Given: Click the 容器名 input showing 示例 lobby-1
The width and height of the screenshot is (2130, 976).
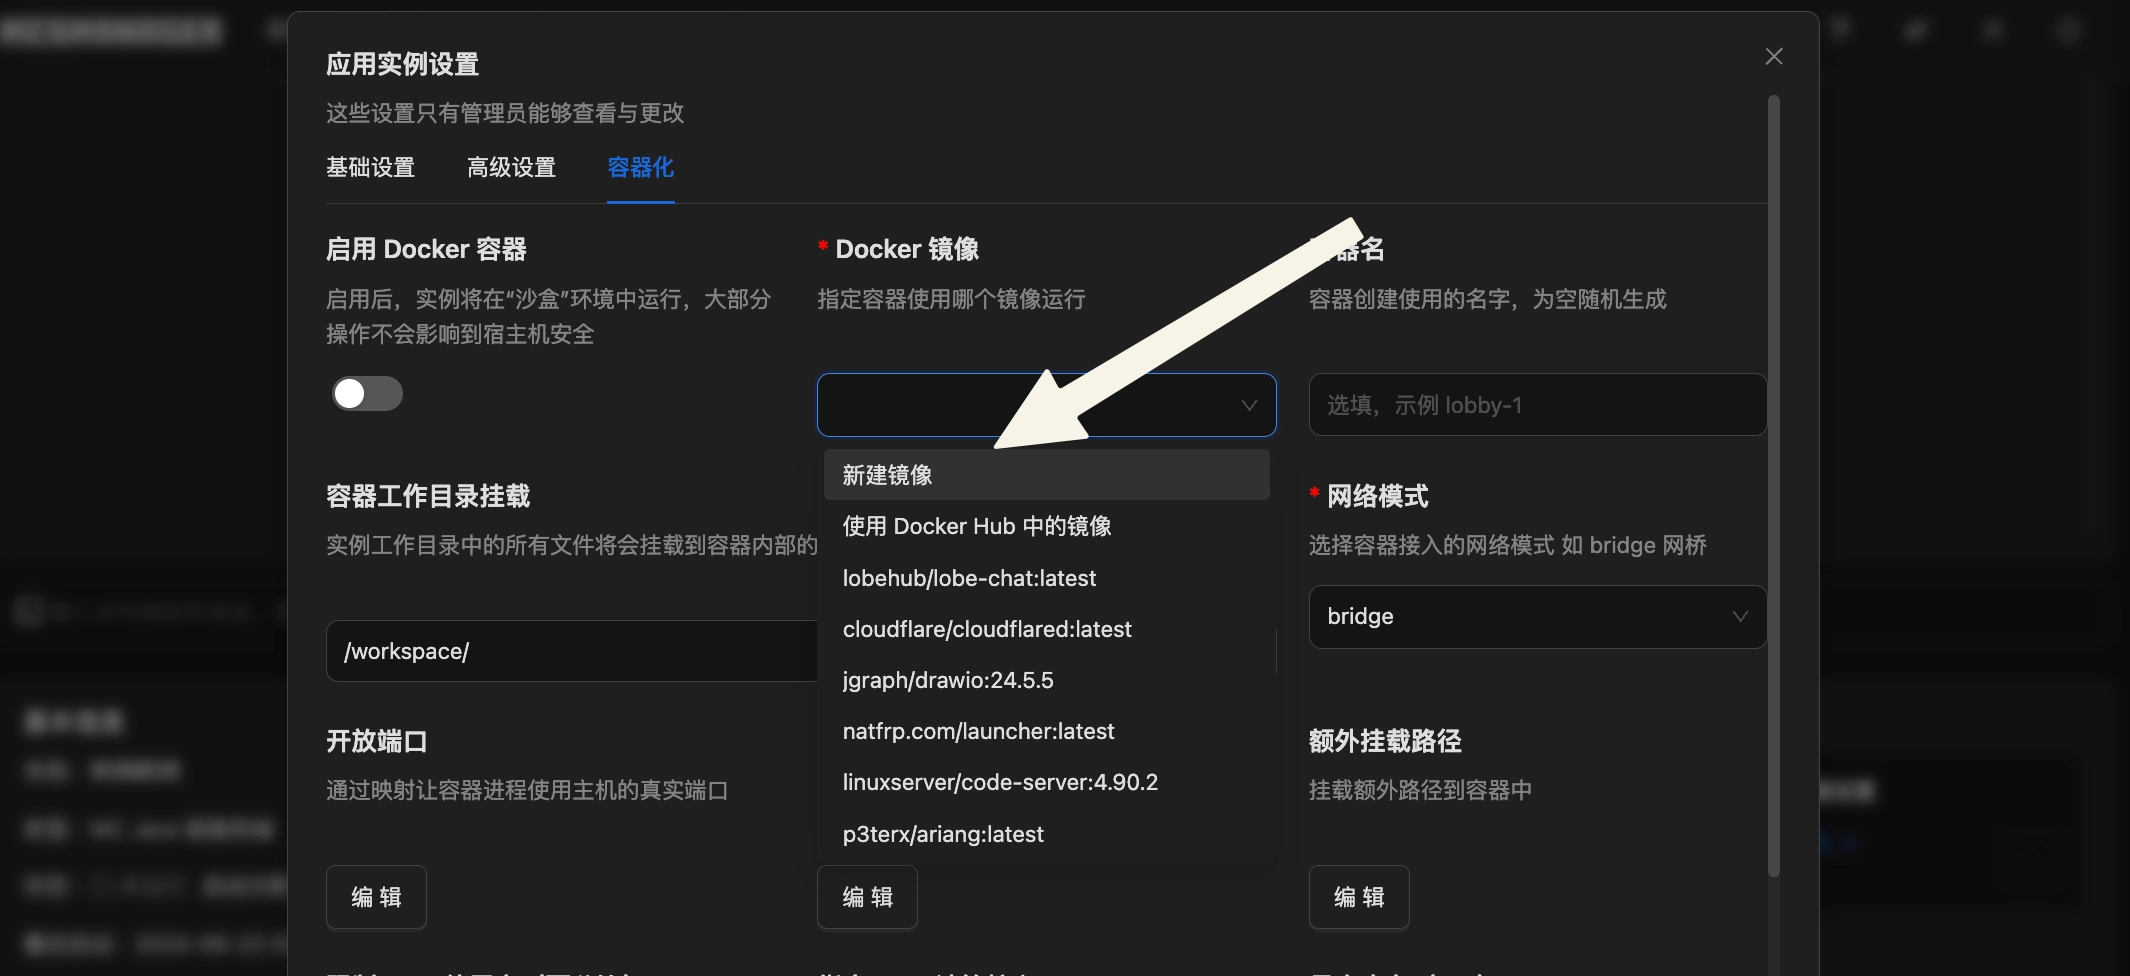Looking at the screenshot, I should point(1537,405).
